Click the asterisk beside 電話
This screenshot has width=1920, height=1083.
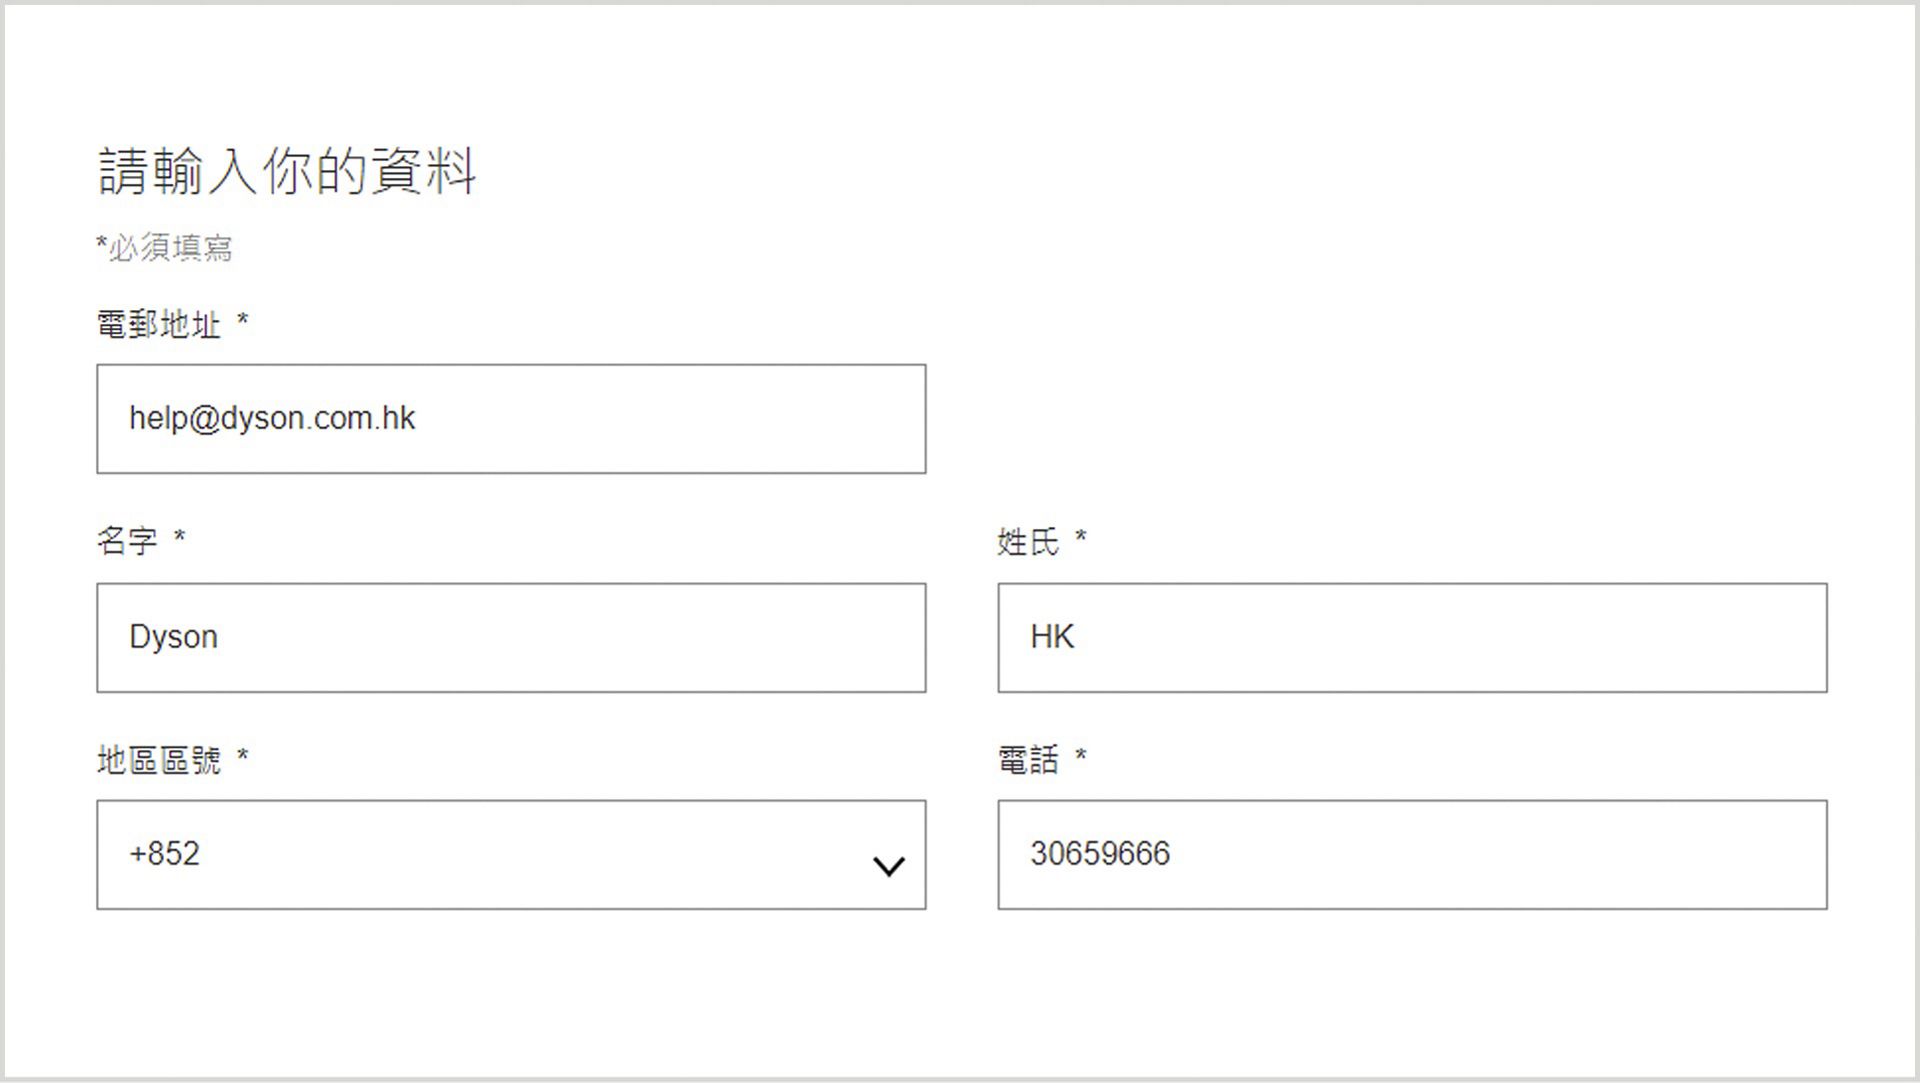point(1081,755)
